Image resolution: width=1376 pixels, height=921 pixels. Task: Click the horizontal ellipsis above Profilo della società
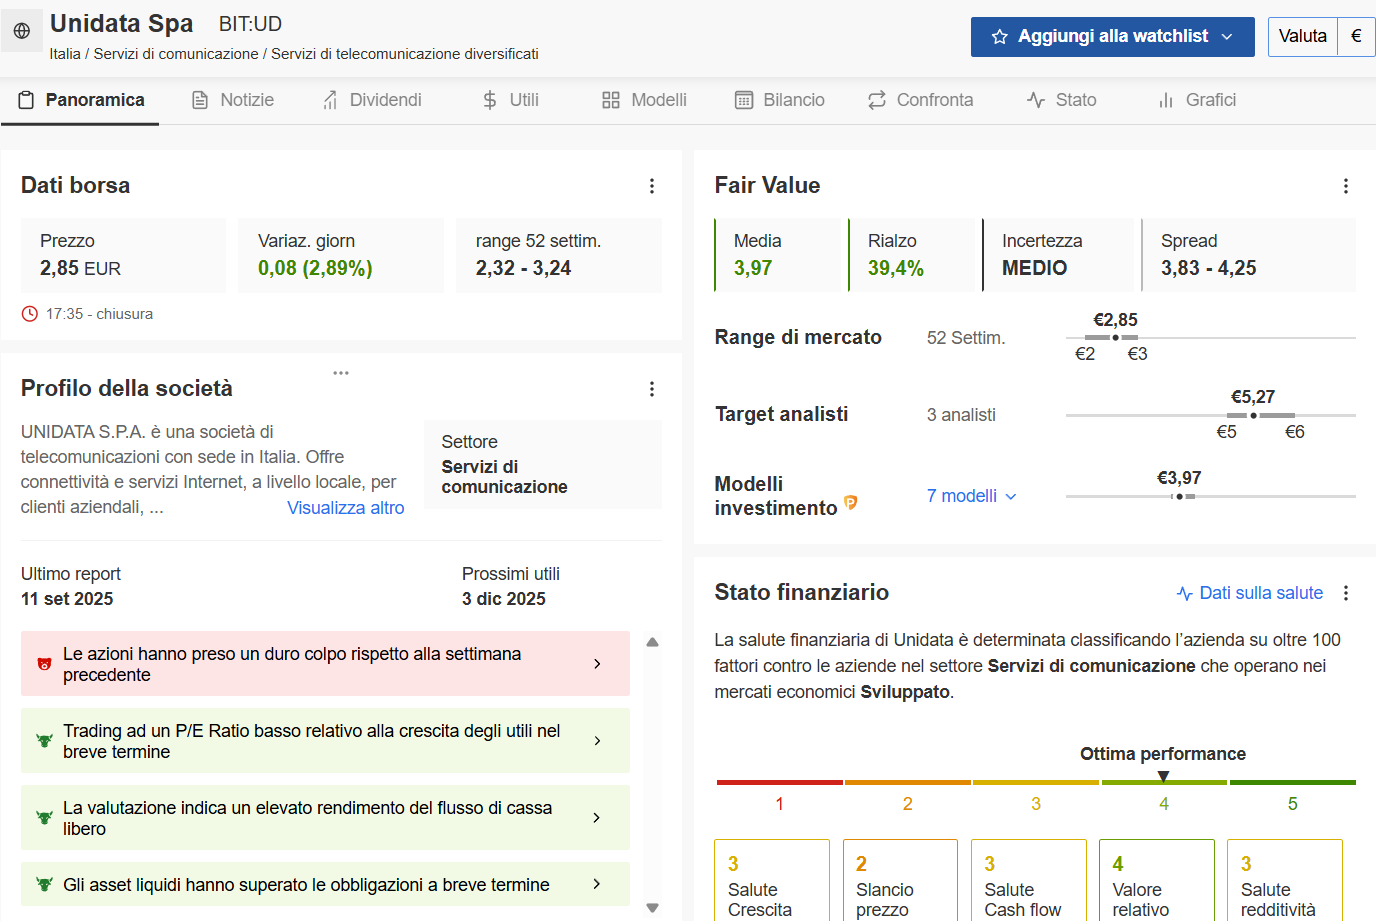[341, 373]
